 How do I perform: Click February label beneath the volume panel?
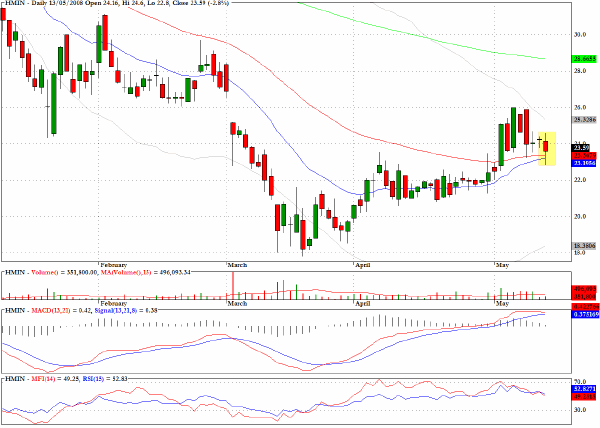pyautogui.click(x=113, y=303)
